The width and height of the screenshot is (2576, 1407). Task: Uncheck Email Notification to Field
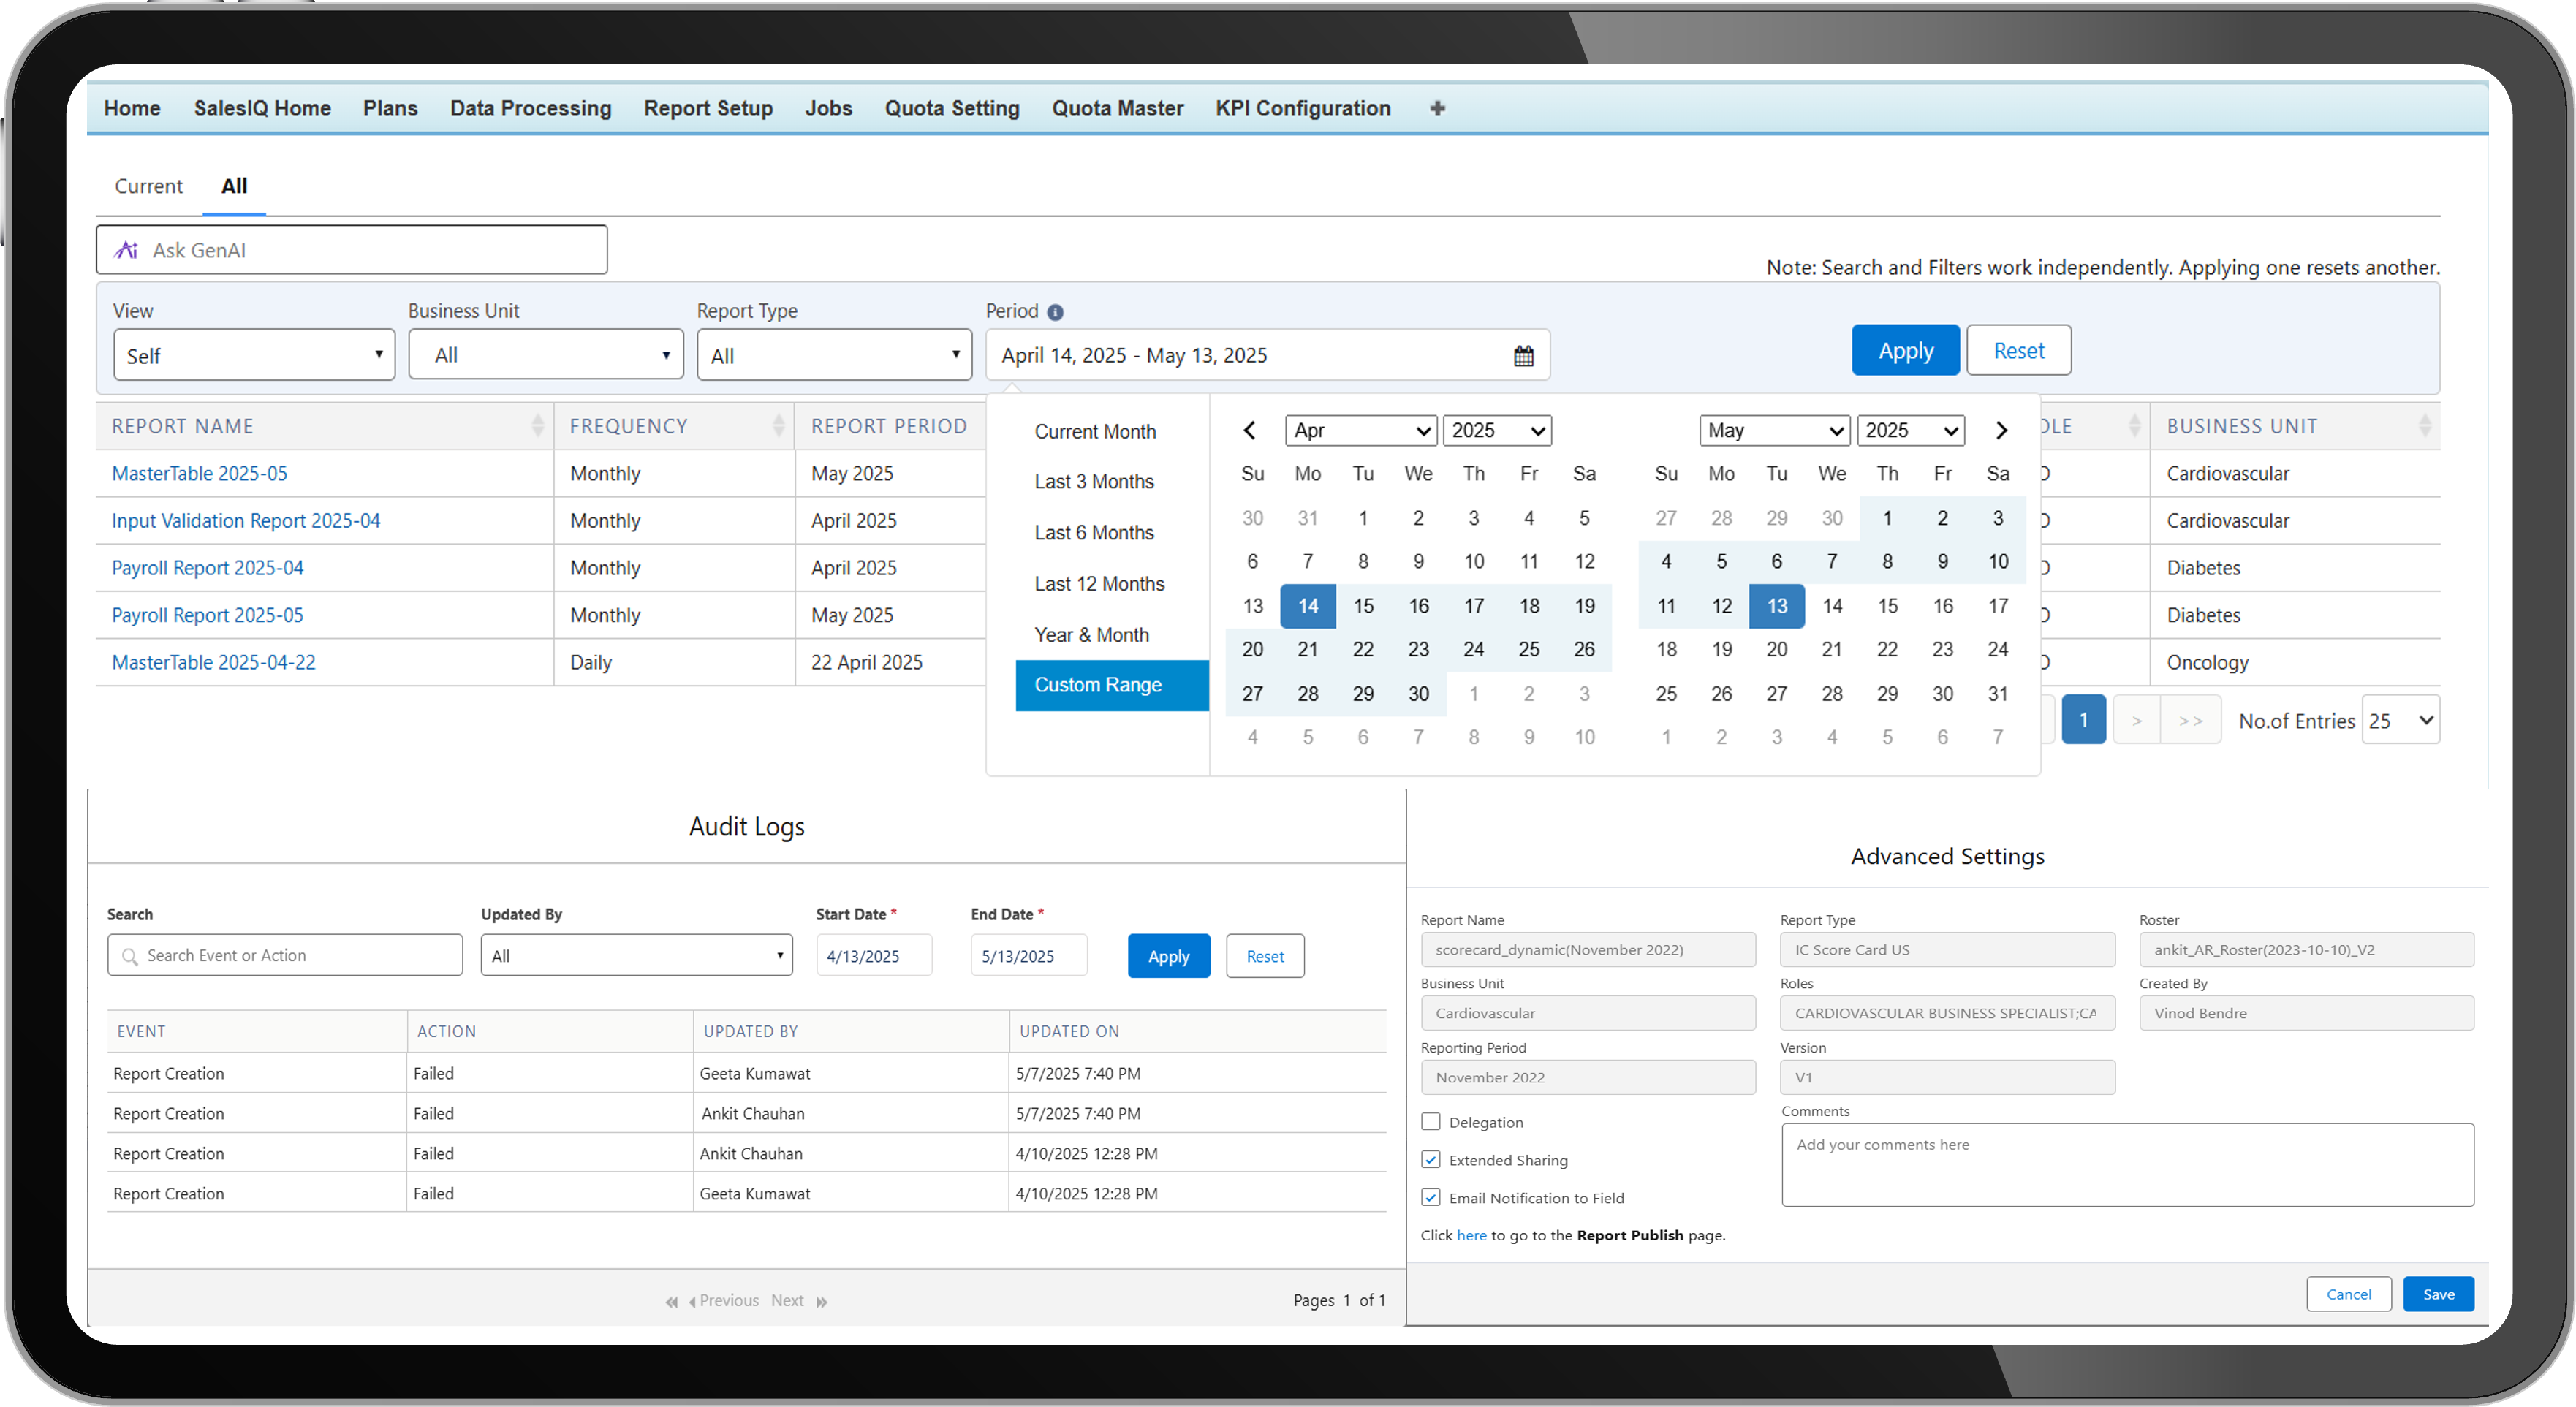(1430, 1197)
